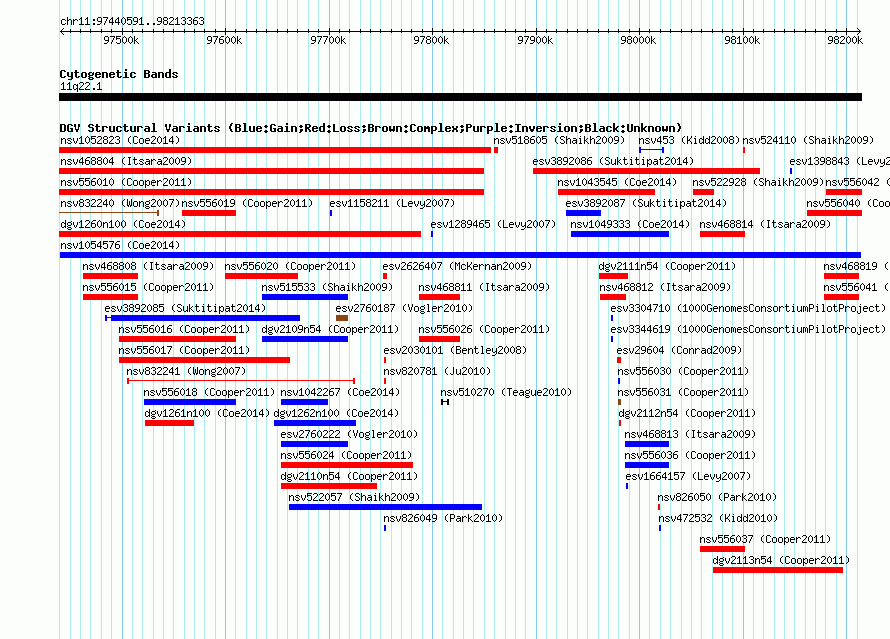Open the nsv556010 (Cooper2011) variant

click(126, 182)
